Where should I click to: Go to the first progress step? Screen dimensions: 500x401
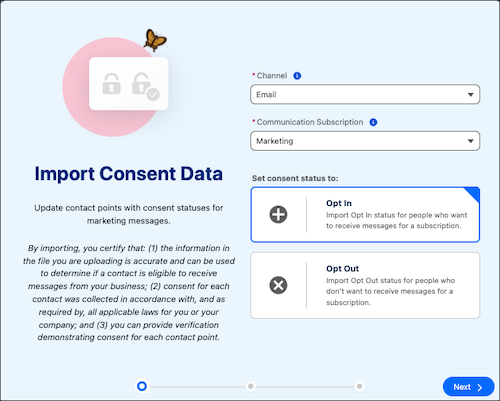[x=142, y=386]
